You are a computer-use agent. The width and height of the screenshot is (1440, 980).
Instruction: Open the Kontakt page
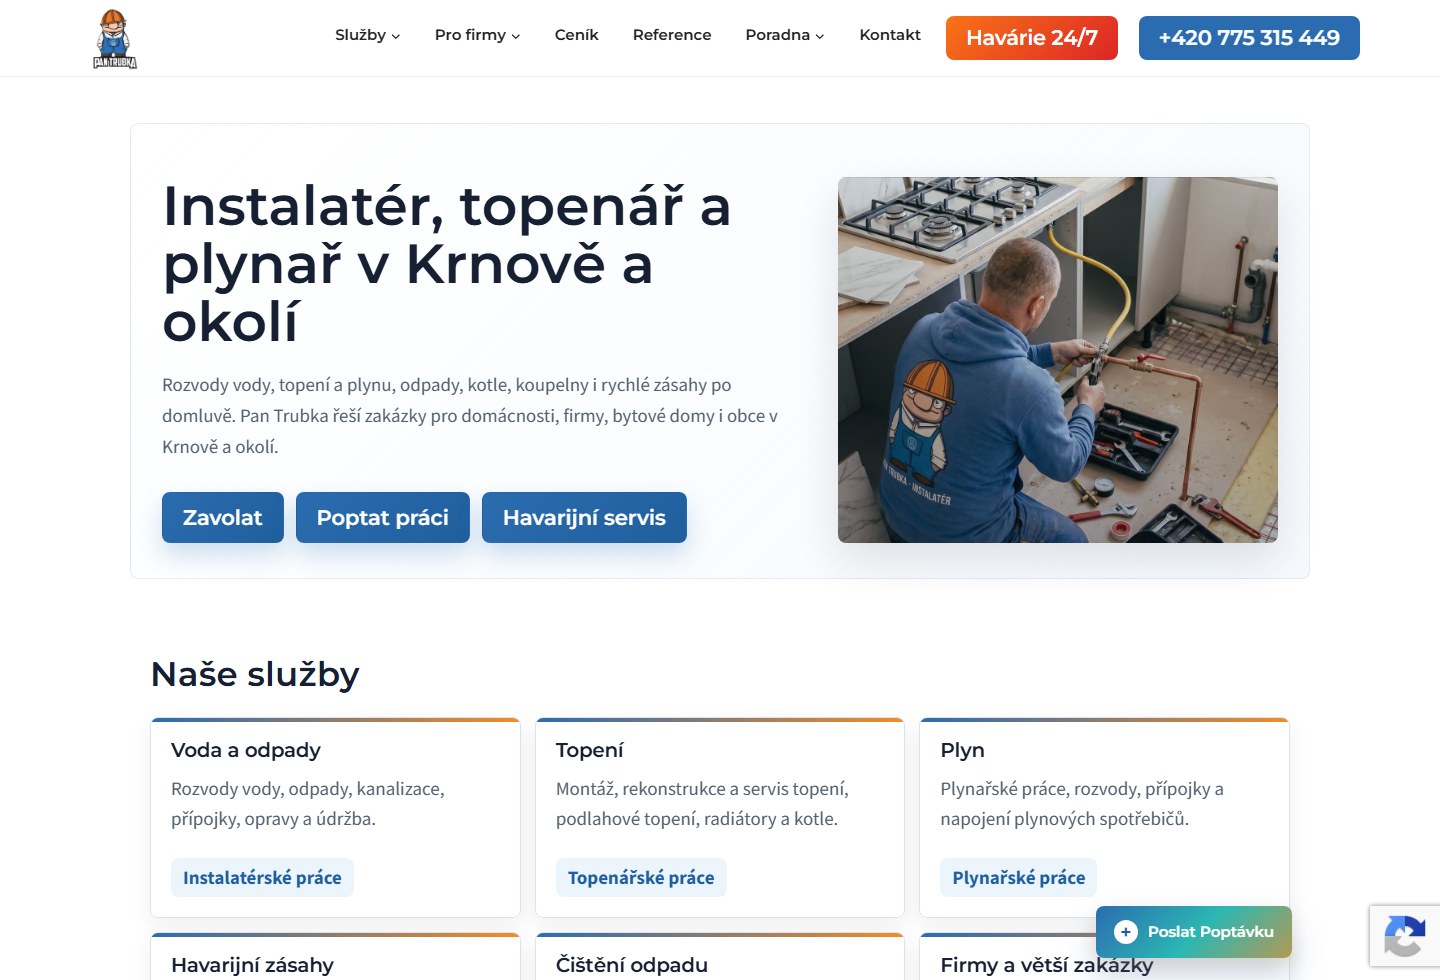(890, 35)
